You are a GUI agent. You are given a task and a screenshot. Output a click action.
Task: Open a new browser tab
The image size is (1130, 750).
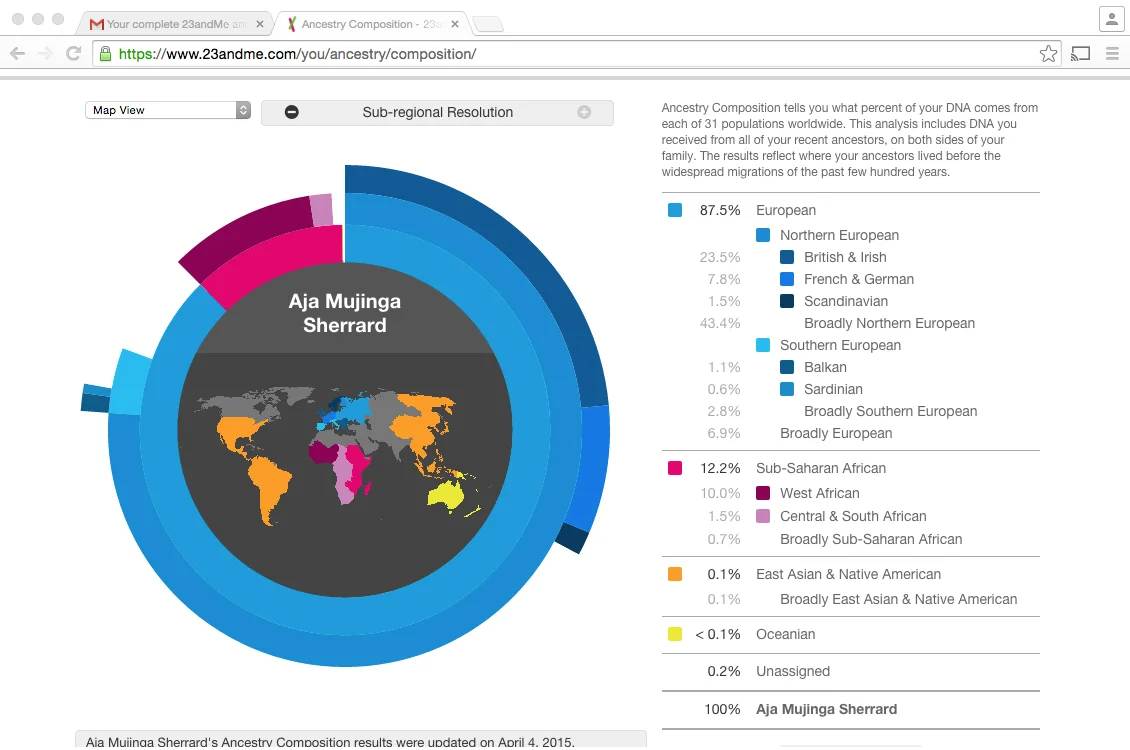click(x=488, y=24)
